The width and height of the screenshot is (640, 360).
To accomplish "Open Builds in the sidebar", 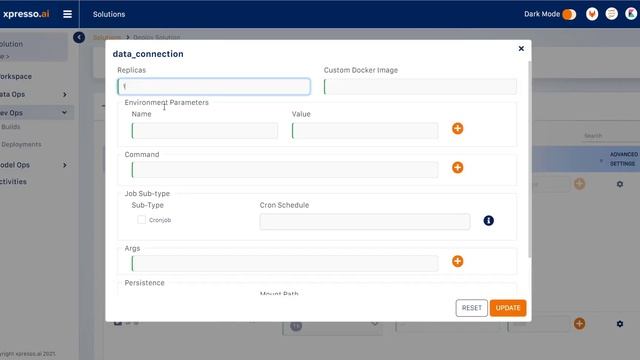I will coord(11,127).
